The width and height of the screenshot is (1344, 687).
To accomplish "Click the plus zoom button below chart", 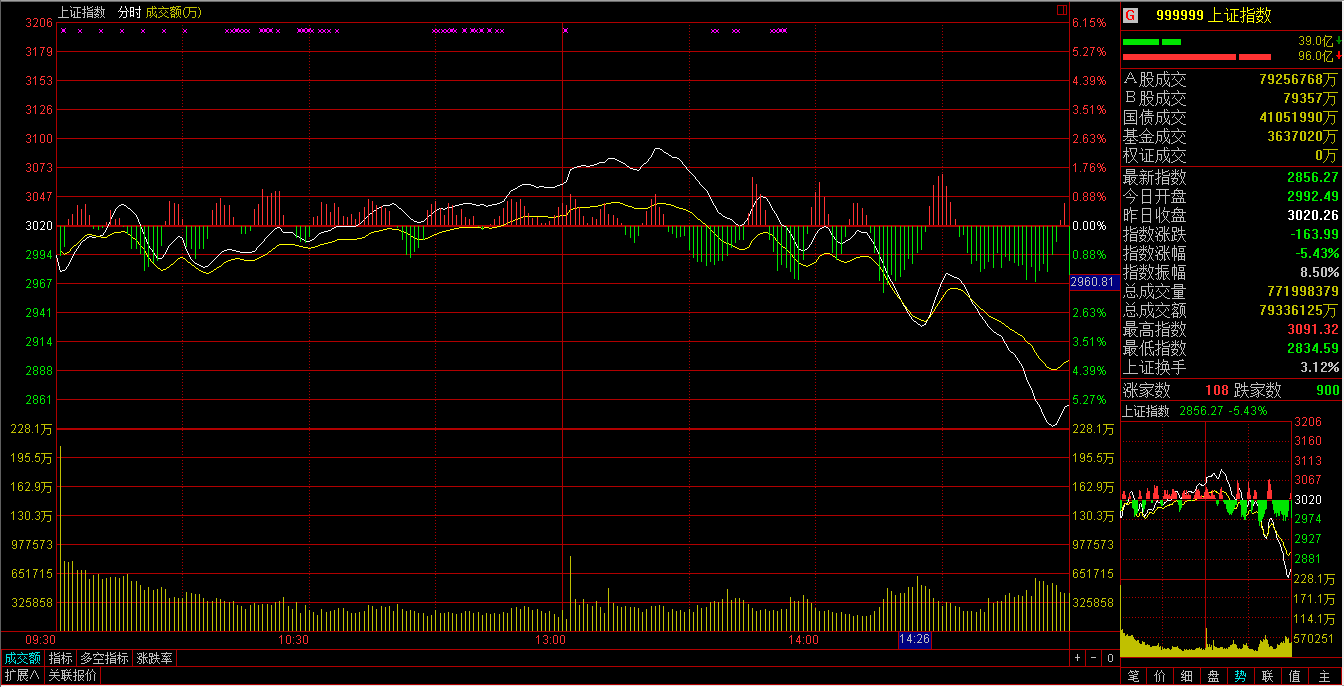I will pyautogui.click(x=1077, y=658).
